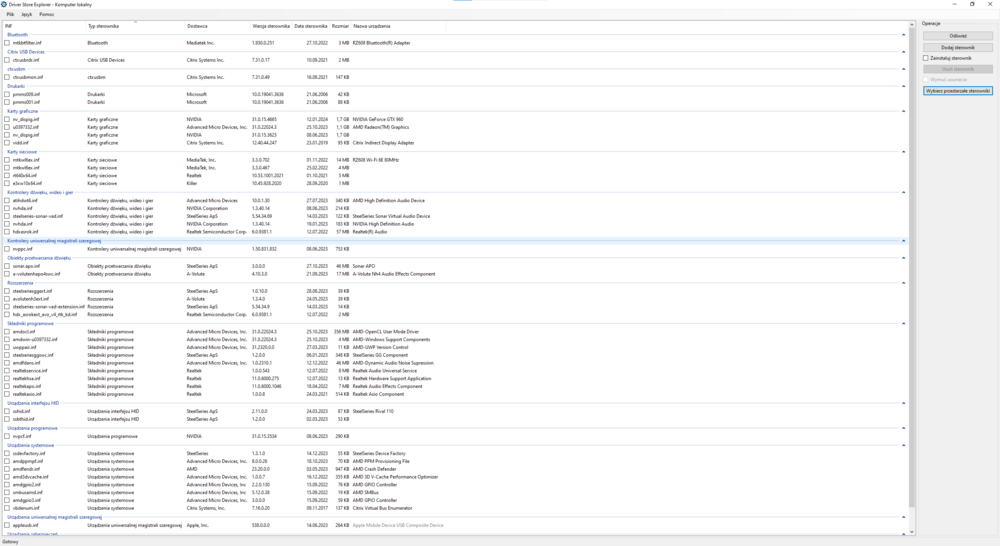This screenshot has width=1000, height=546.
Task: Collapse Obiekty przetwarzania dźwięku group arrow
Action: 903,258
